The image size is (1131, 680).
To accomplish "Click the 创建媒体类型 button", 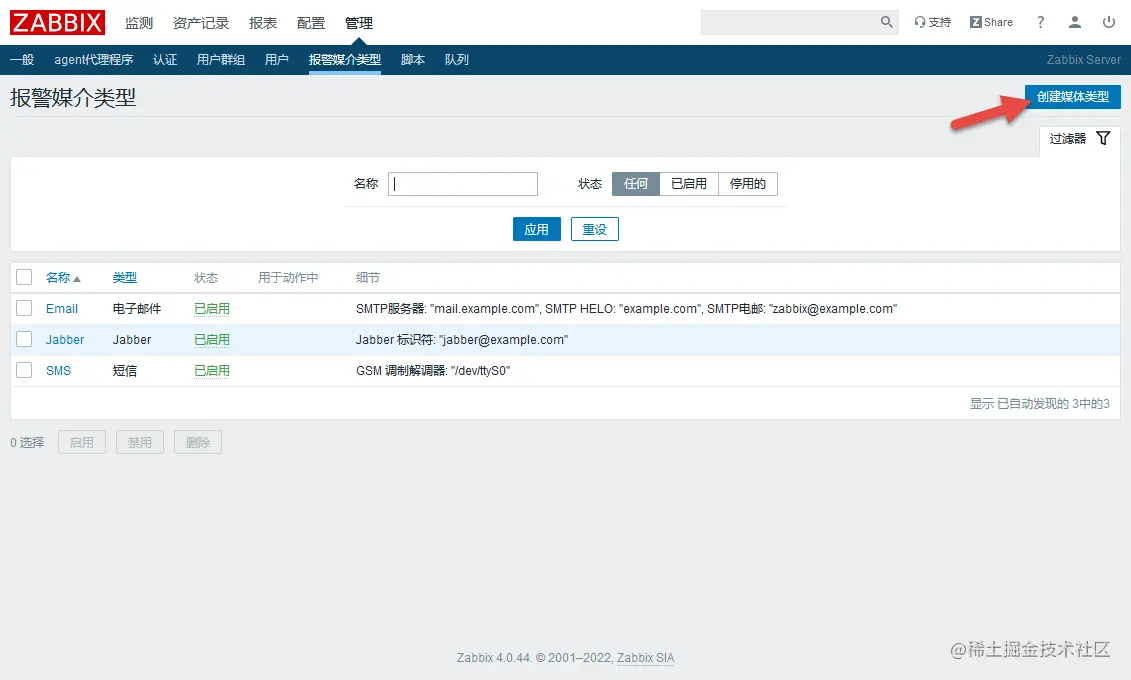I will point(1073,97).
